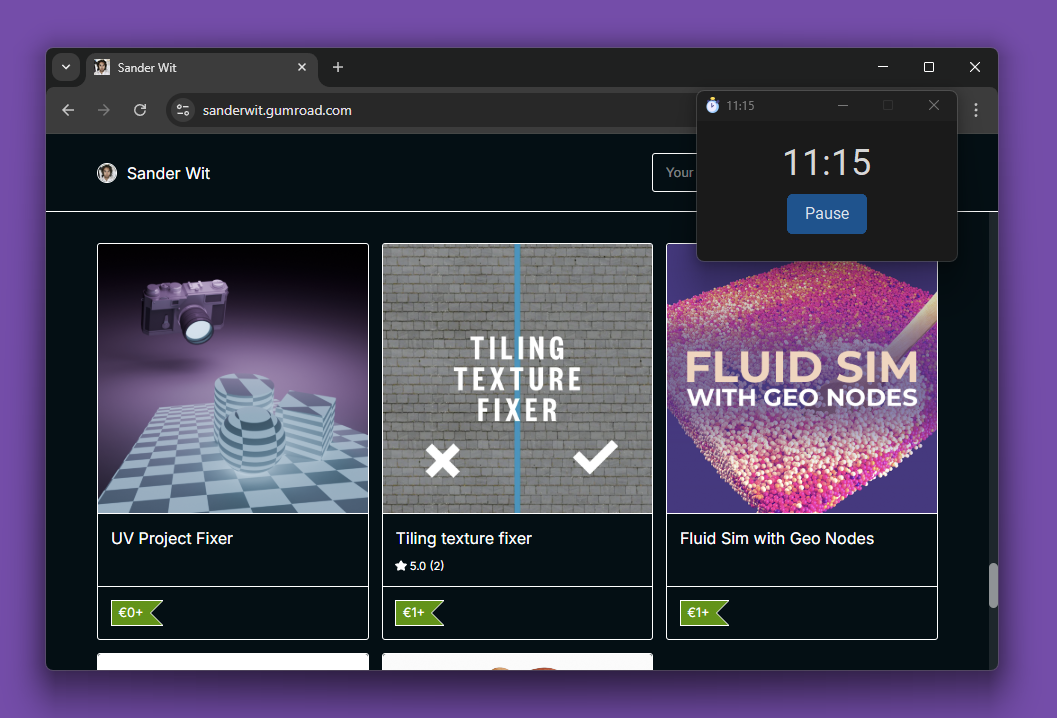The width and height of the screenshot is (1057, 718).
Task: Click the email subscribe input field
Action: (674, 173)
